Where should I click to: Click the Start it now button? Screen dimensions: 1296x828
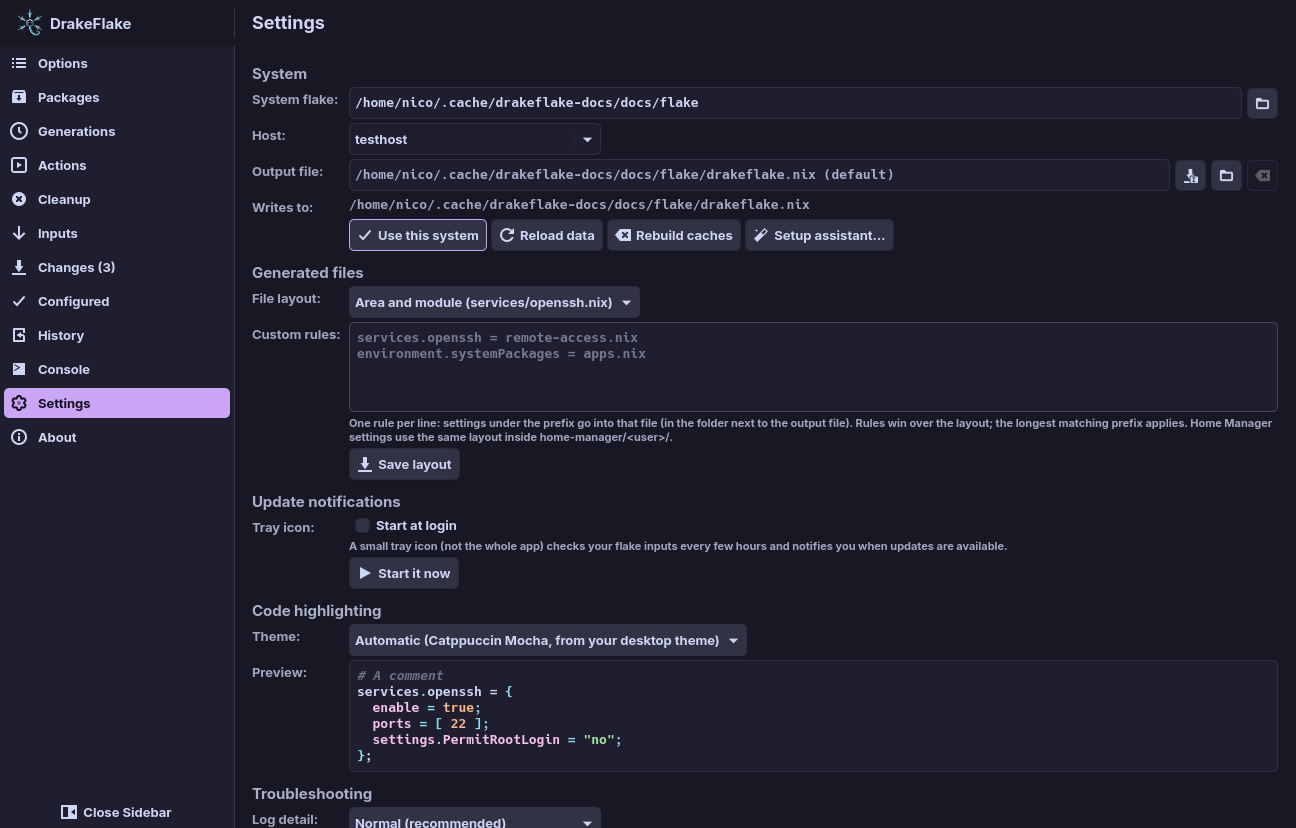point(404,573)
